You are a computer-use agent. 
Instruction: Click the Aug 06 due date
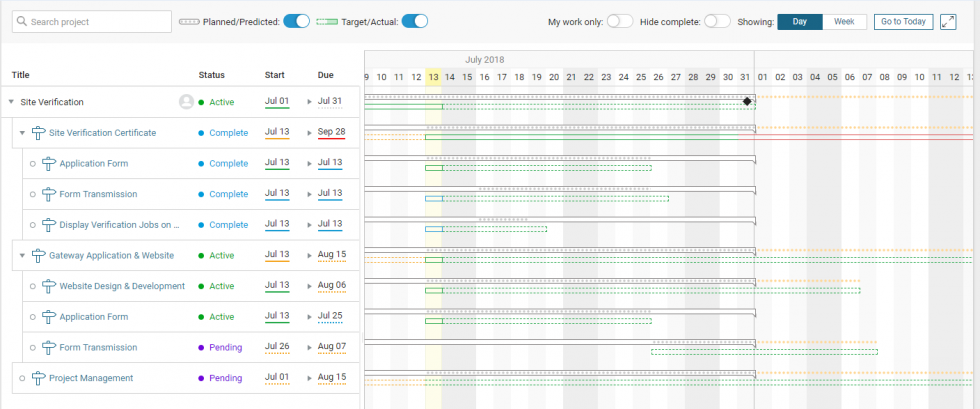coord(331,285)
